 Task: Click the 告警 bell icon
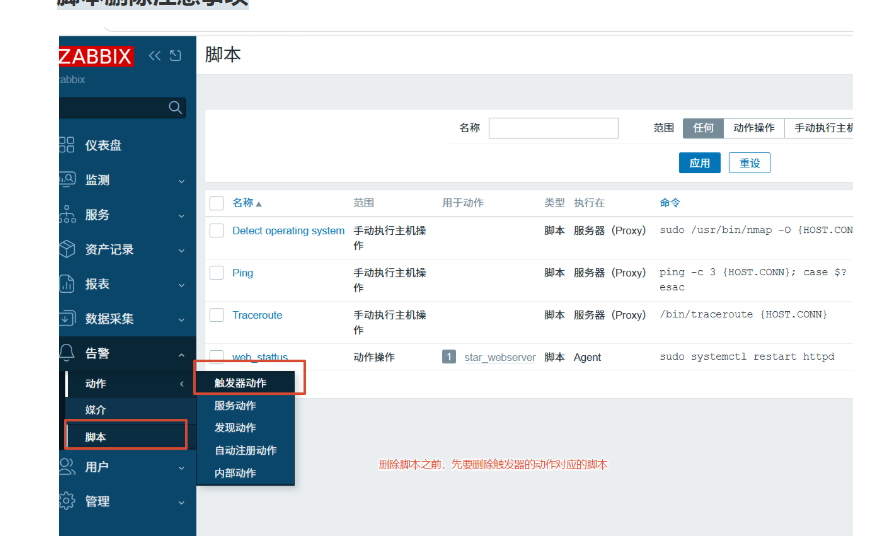click(x=67, y=353)
